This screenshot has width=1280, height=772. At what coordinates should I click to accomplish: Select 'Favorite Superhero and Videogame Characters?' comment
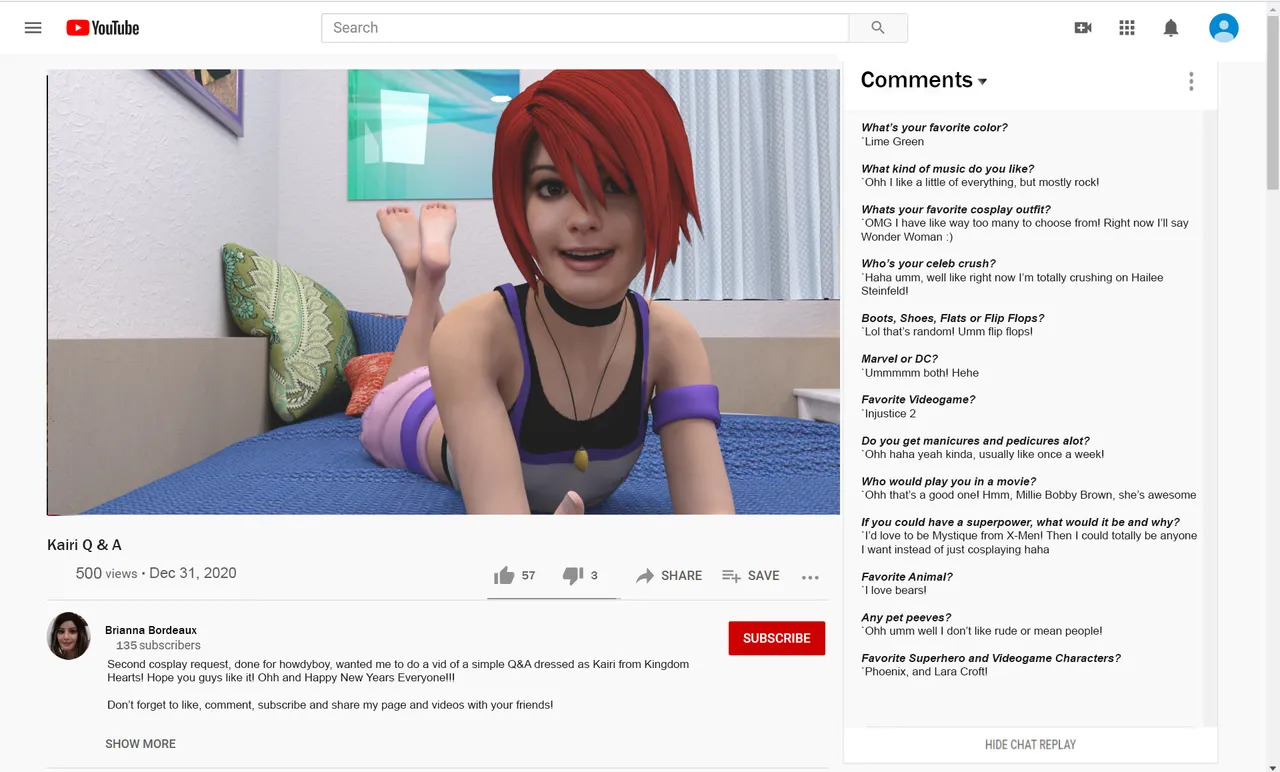(x=991, y=659)
